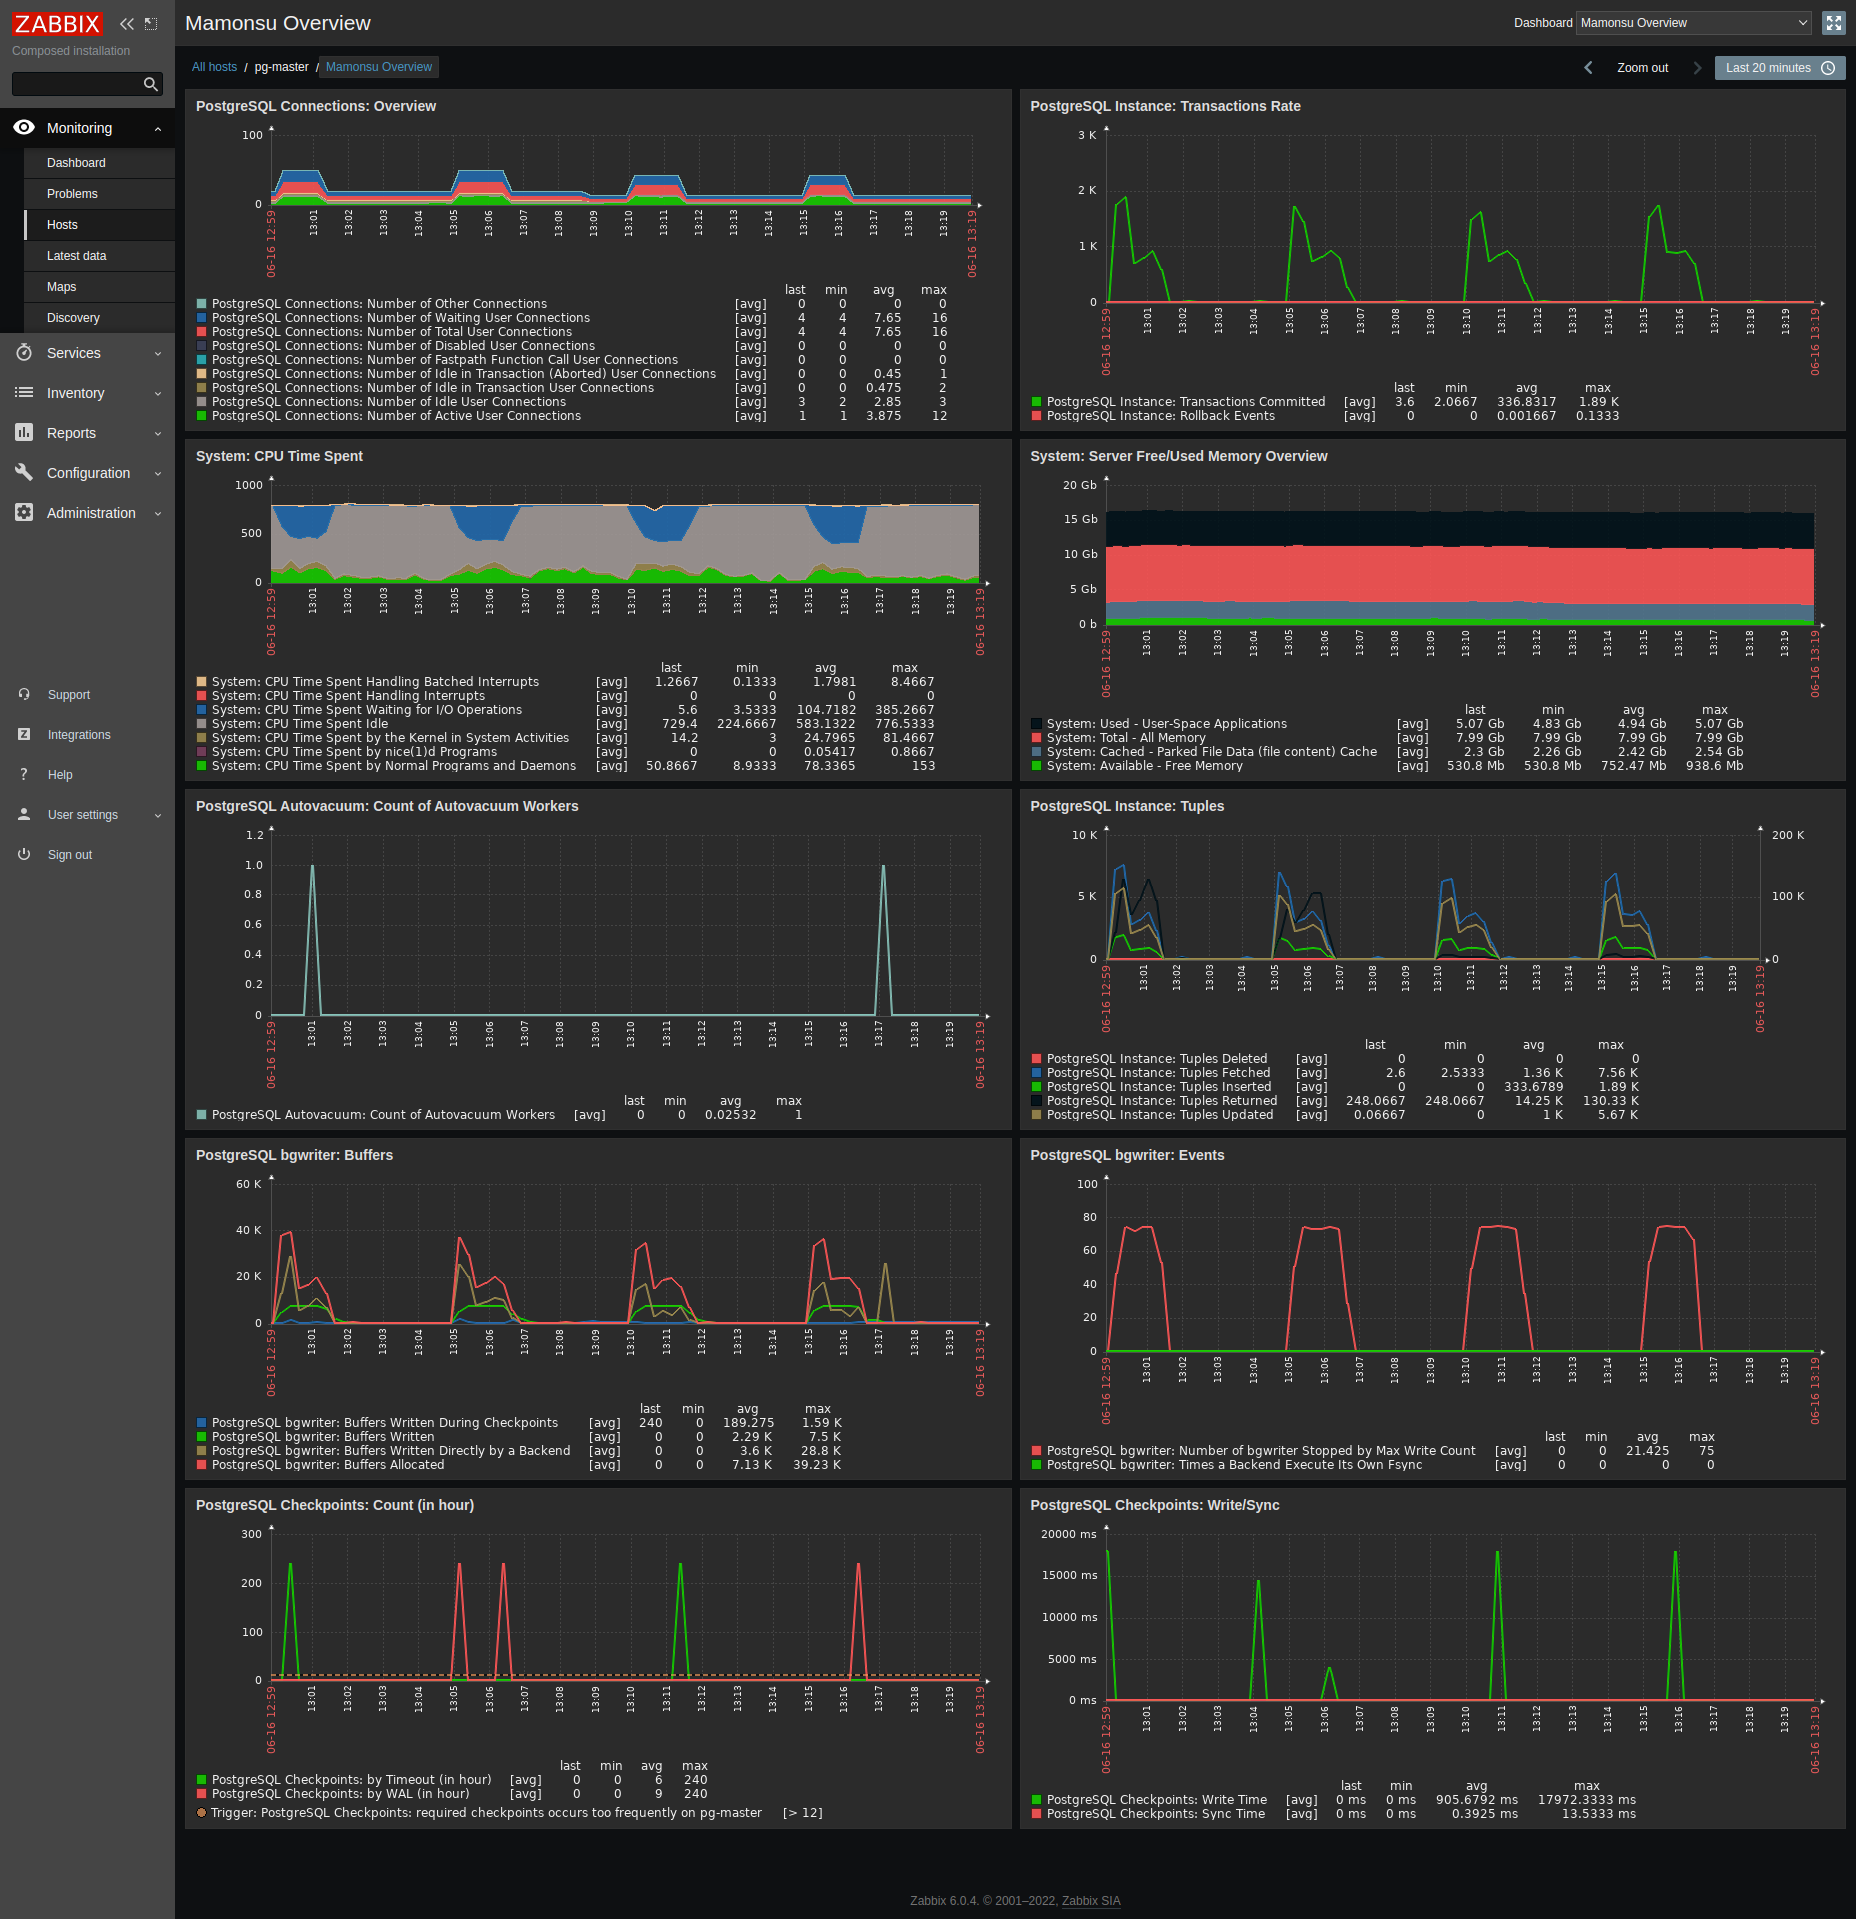1856x1921 pixels.
Task: Click 'PostgreSQL Checkpoints: by WAL (in hour)' legend
Action: (340, 1794)
